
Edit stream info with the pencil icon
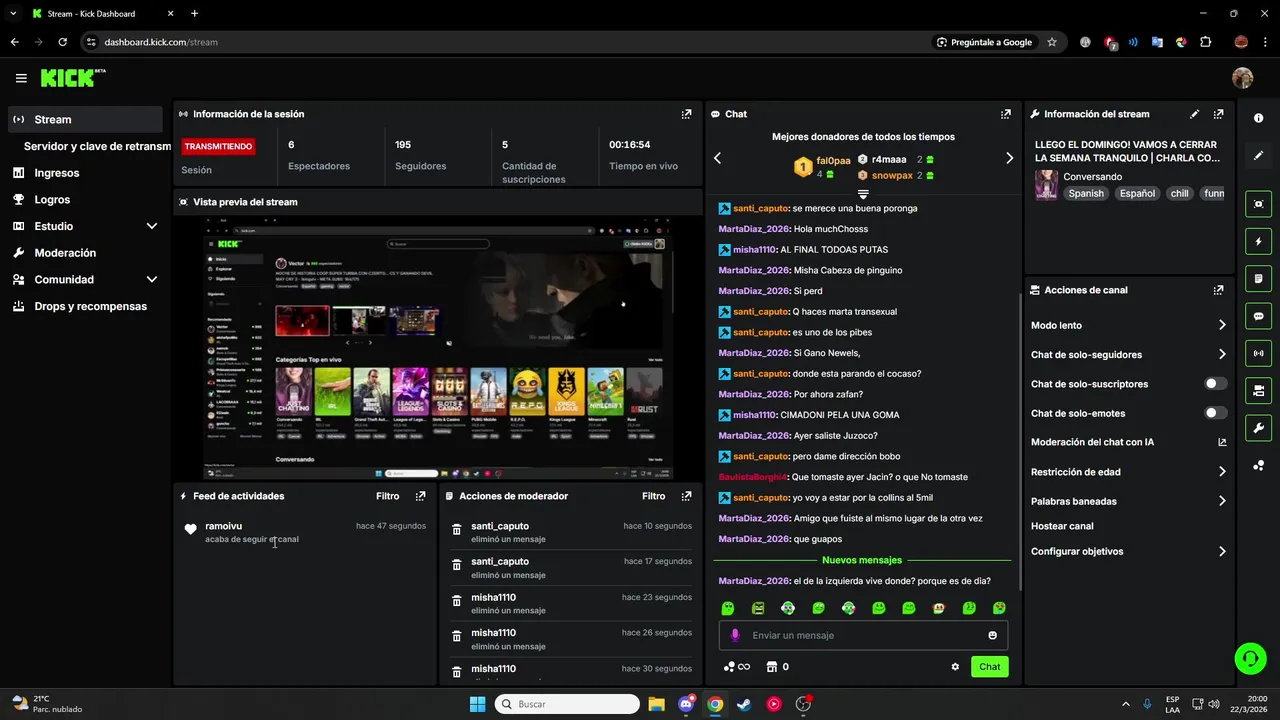(1195, 114)
